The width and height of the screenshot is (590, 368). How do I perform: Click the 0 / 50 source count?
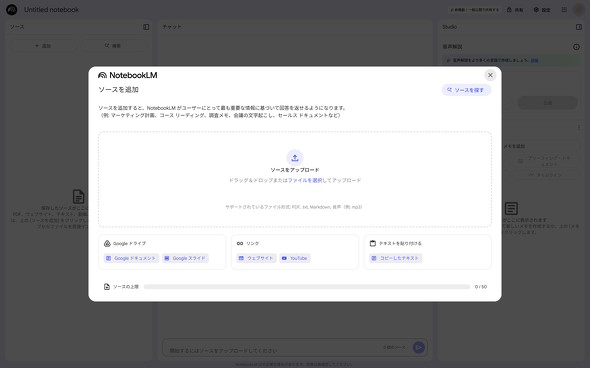pyautogui.click(x=481, y=287)
